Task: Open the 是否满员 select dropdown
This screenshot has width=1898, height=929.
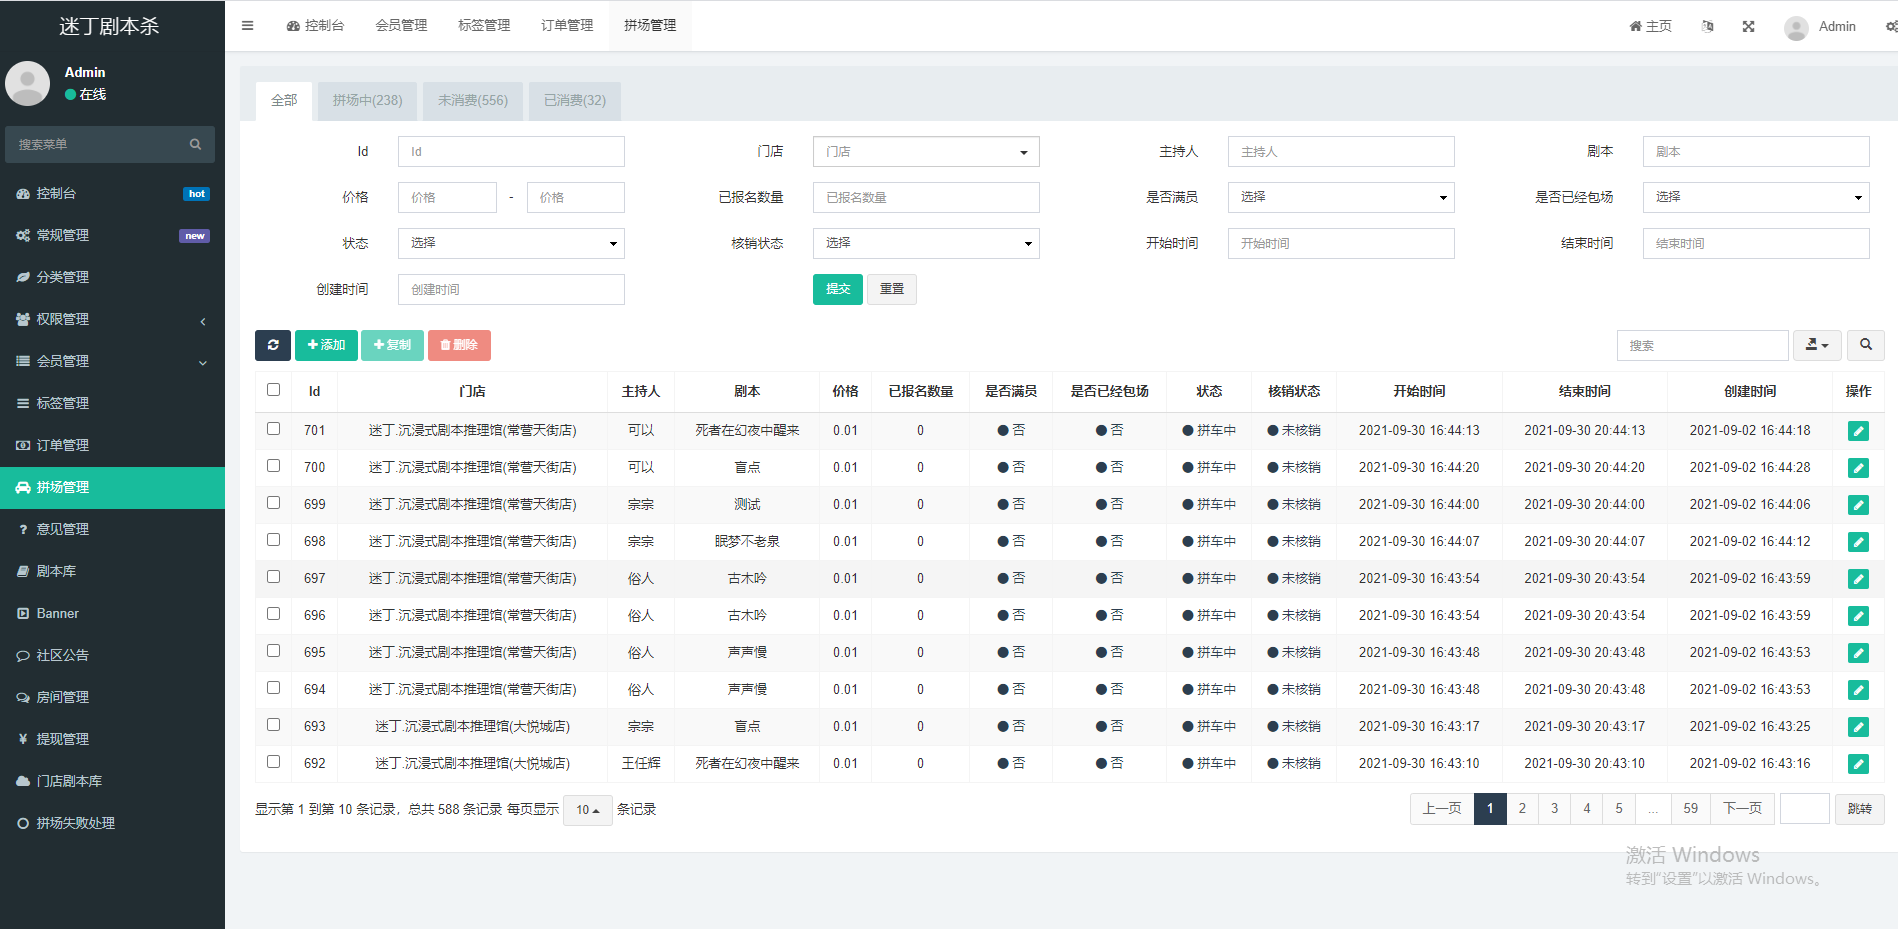Action: click(1340, 198)
